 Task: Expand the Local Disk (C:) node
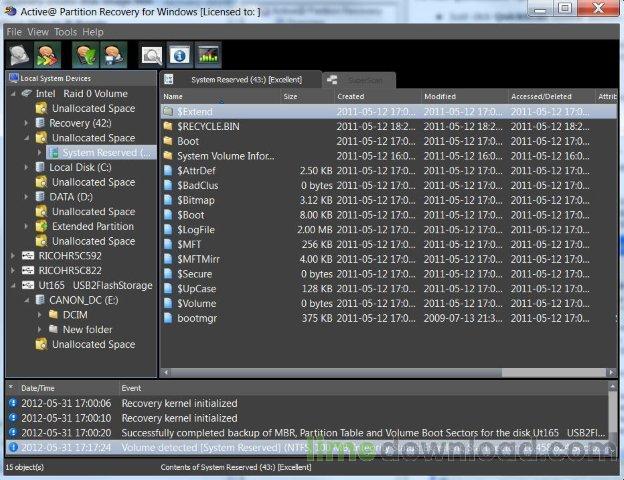click(26, 168)
